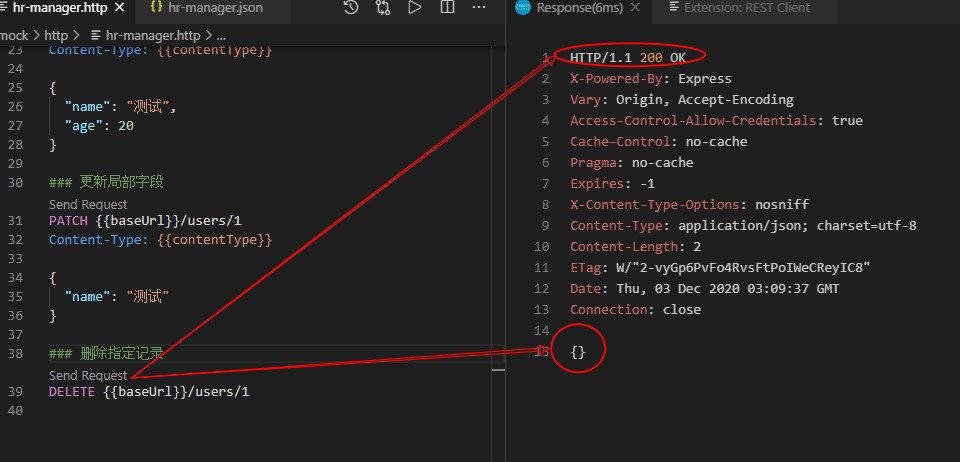Click the HTTP/1.1 200 OK status line
The height and width of the screenshot is (462, 960).
(628, 57)
